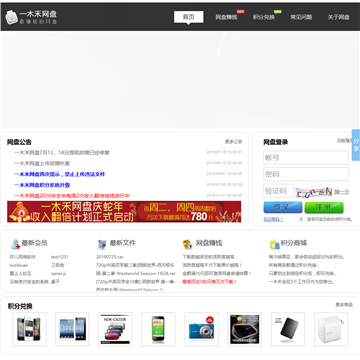360x360 pixels.
Task: Open 常见问题 in the top navigation
Action: click(x=301, y=17)
